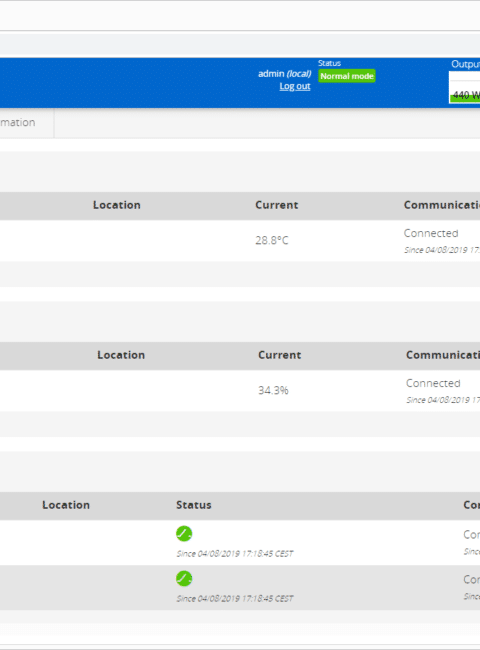
Task: Click the Current header above 34.3%
Action: point(279,355)
